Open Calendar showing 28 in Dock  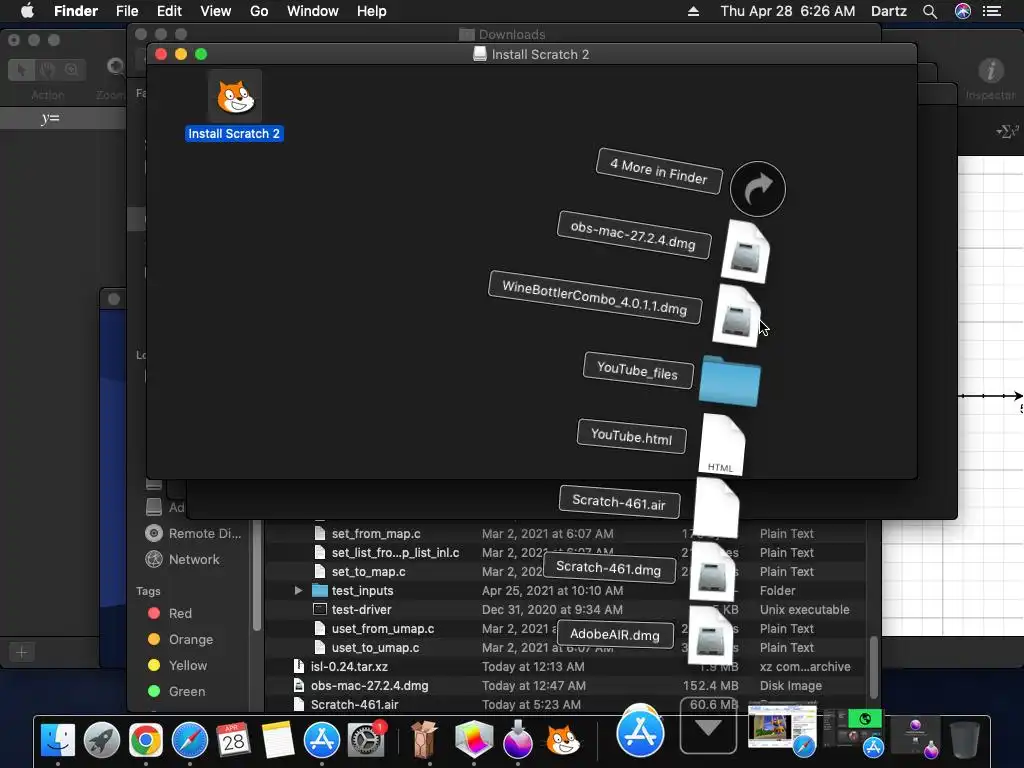(233, 741)
